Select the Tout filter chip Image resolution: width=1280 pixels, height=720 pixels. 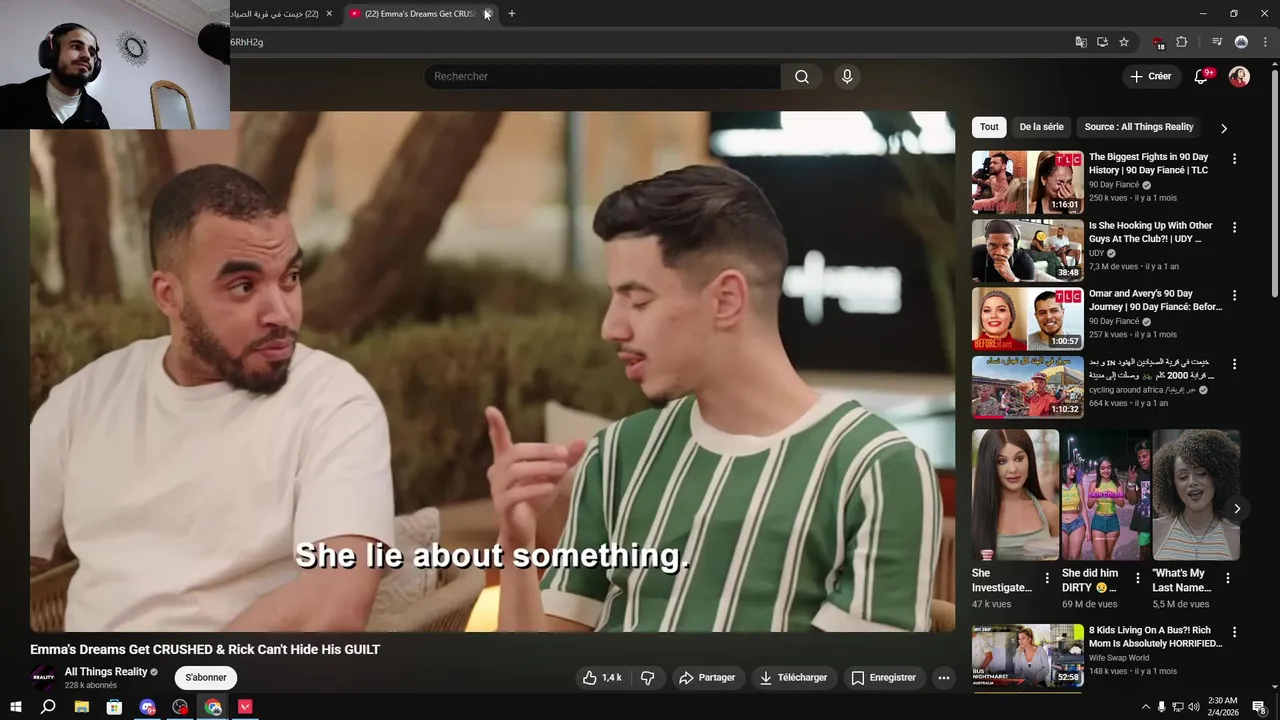coord(989,127)
